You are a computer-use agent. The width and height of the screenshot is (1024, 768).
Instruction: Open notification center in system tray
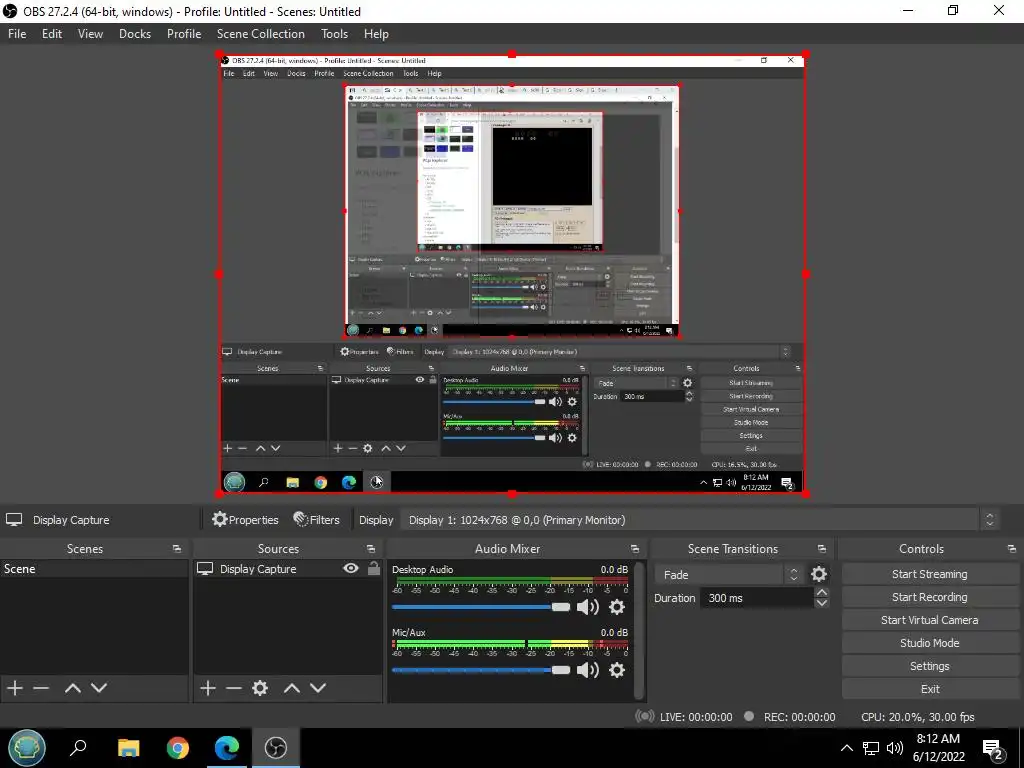[993, 748]
